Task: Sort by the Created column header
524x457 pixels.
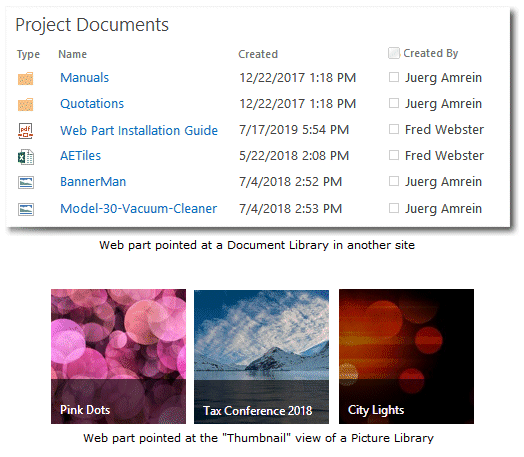Action: coord(258,54)
